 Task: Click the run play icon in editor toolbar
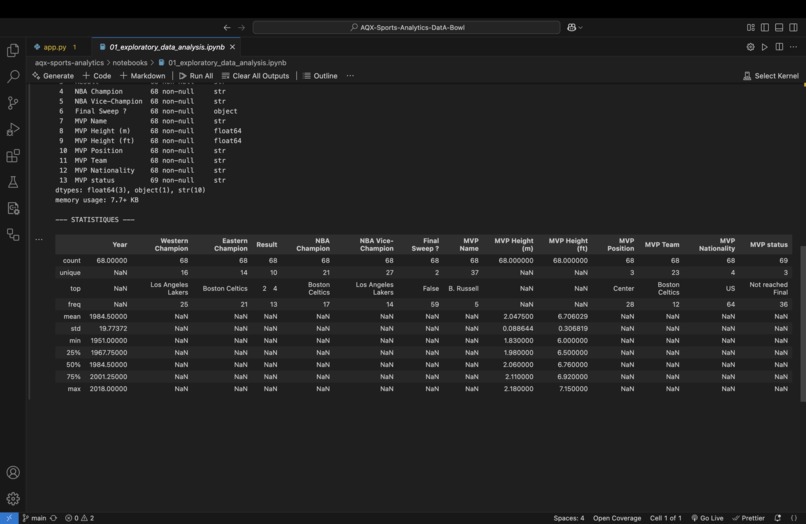765,47
